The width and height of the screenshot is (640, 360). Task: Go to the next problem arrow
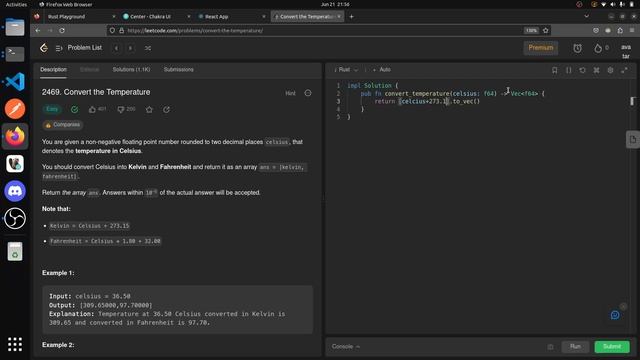point(130,48)
